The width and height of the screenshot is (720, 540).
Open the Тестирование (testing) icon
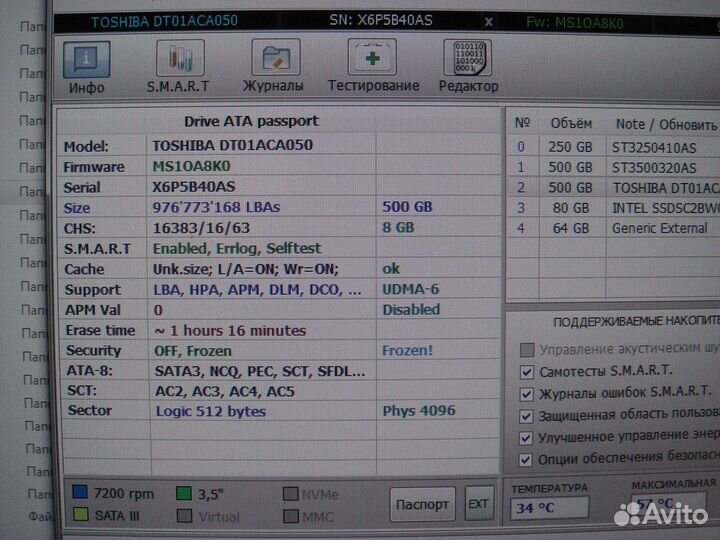point(372,57)
